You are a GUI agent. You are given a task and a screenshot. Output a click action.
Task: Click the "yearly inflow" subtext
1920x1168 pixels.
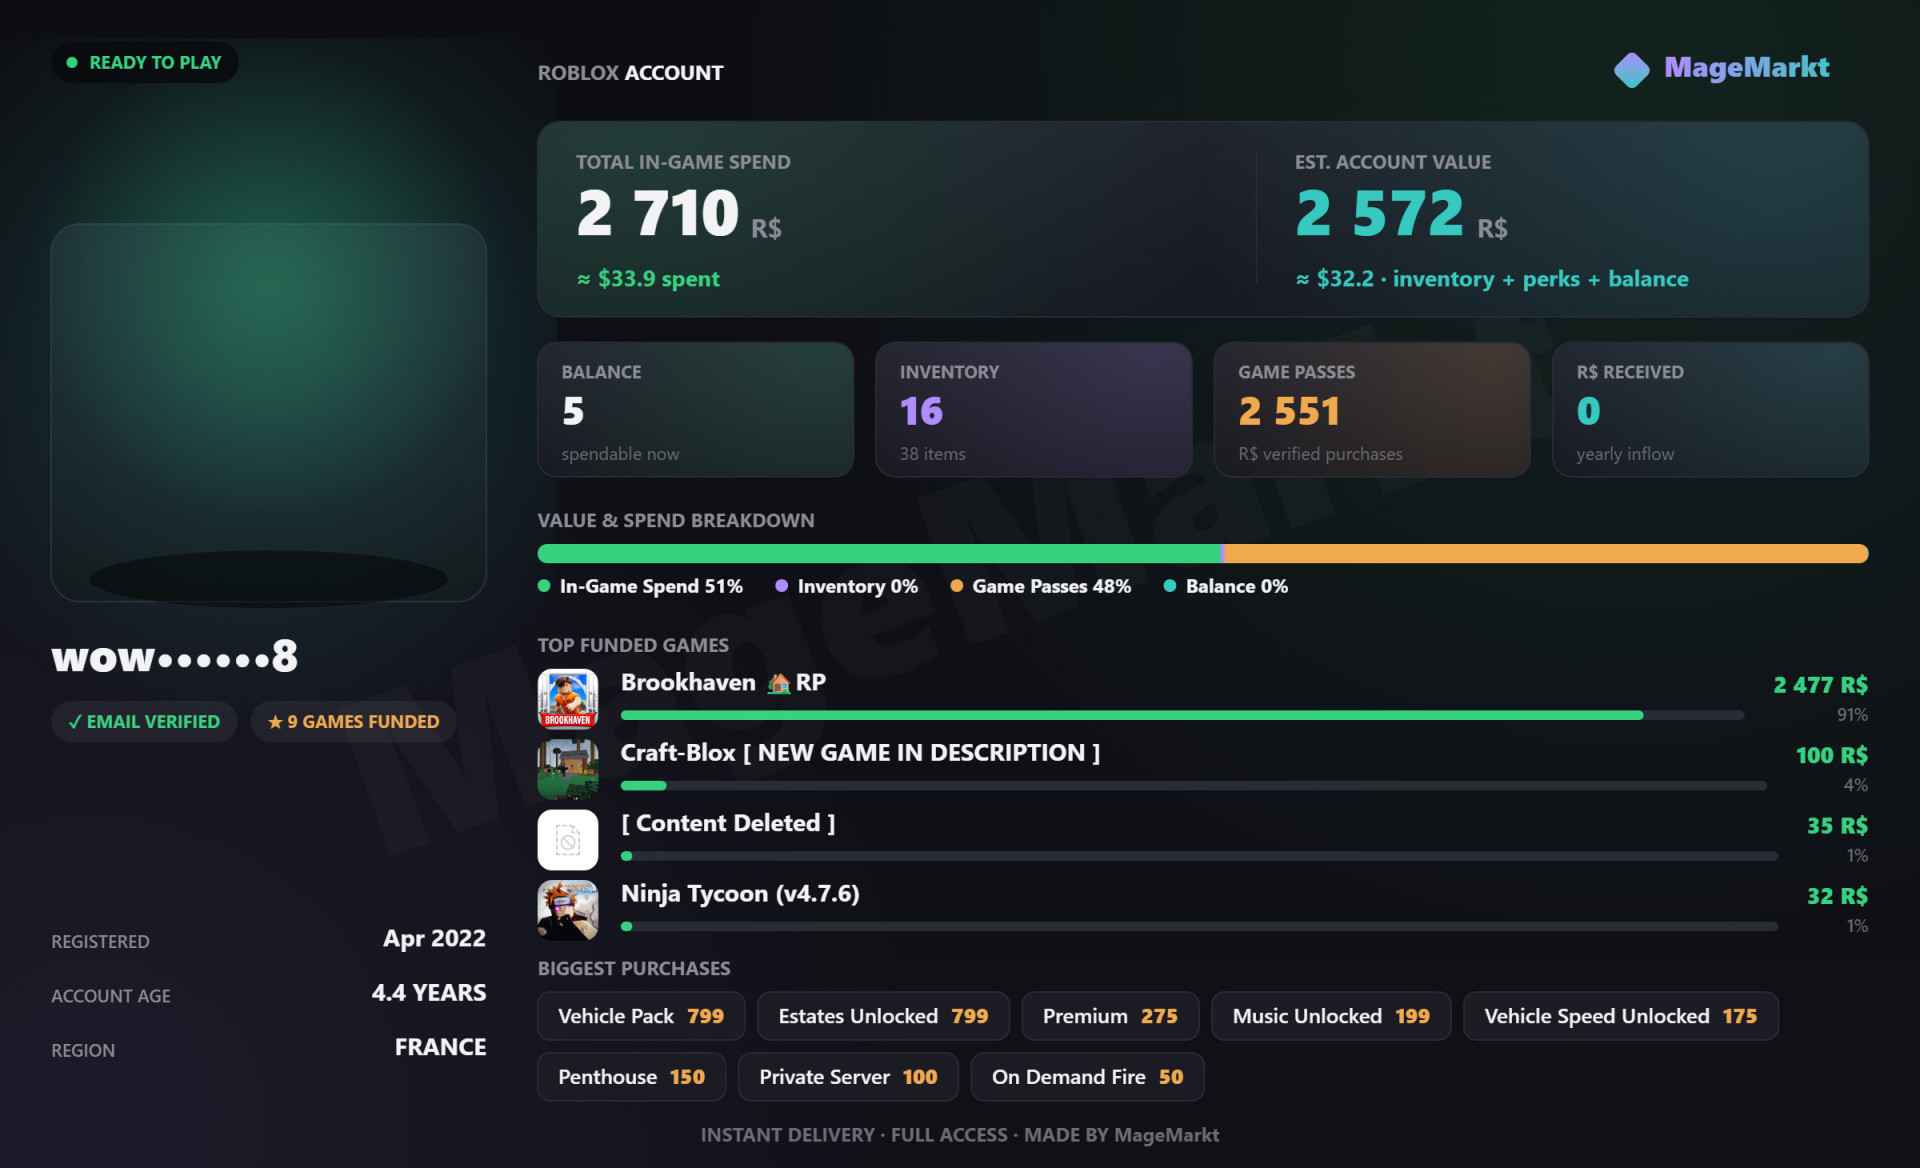[1625, 454]
